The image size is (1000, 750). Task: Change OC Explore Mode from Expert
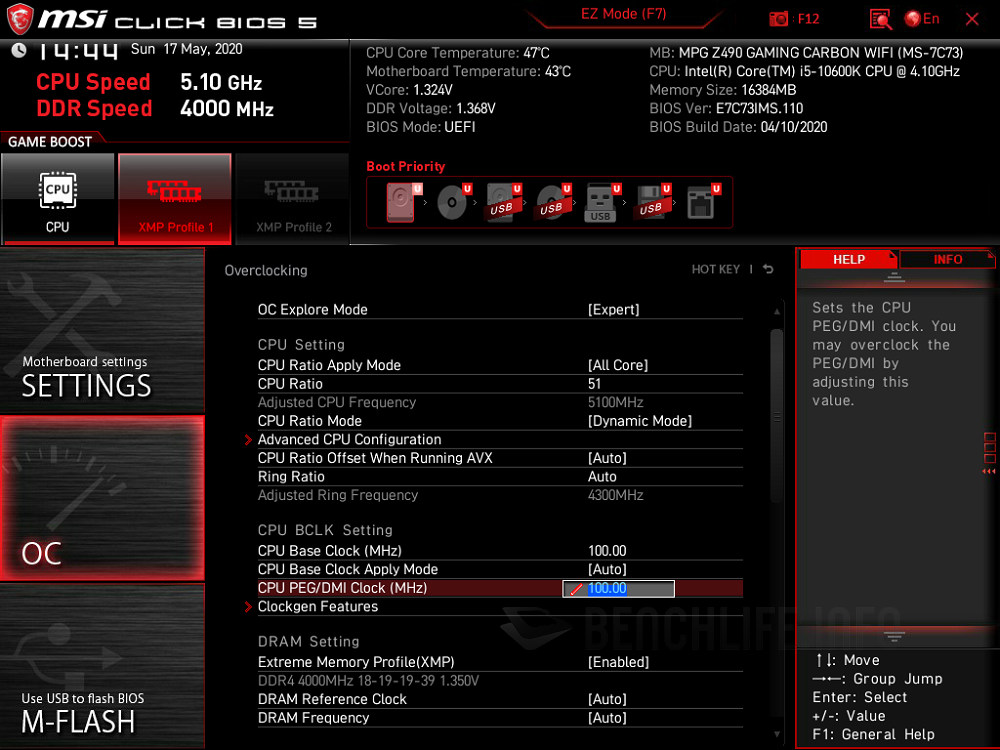(x=614, y=309)
